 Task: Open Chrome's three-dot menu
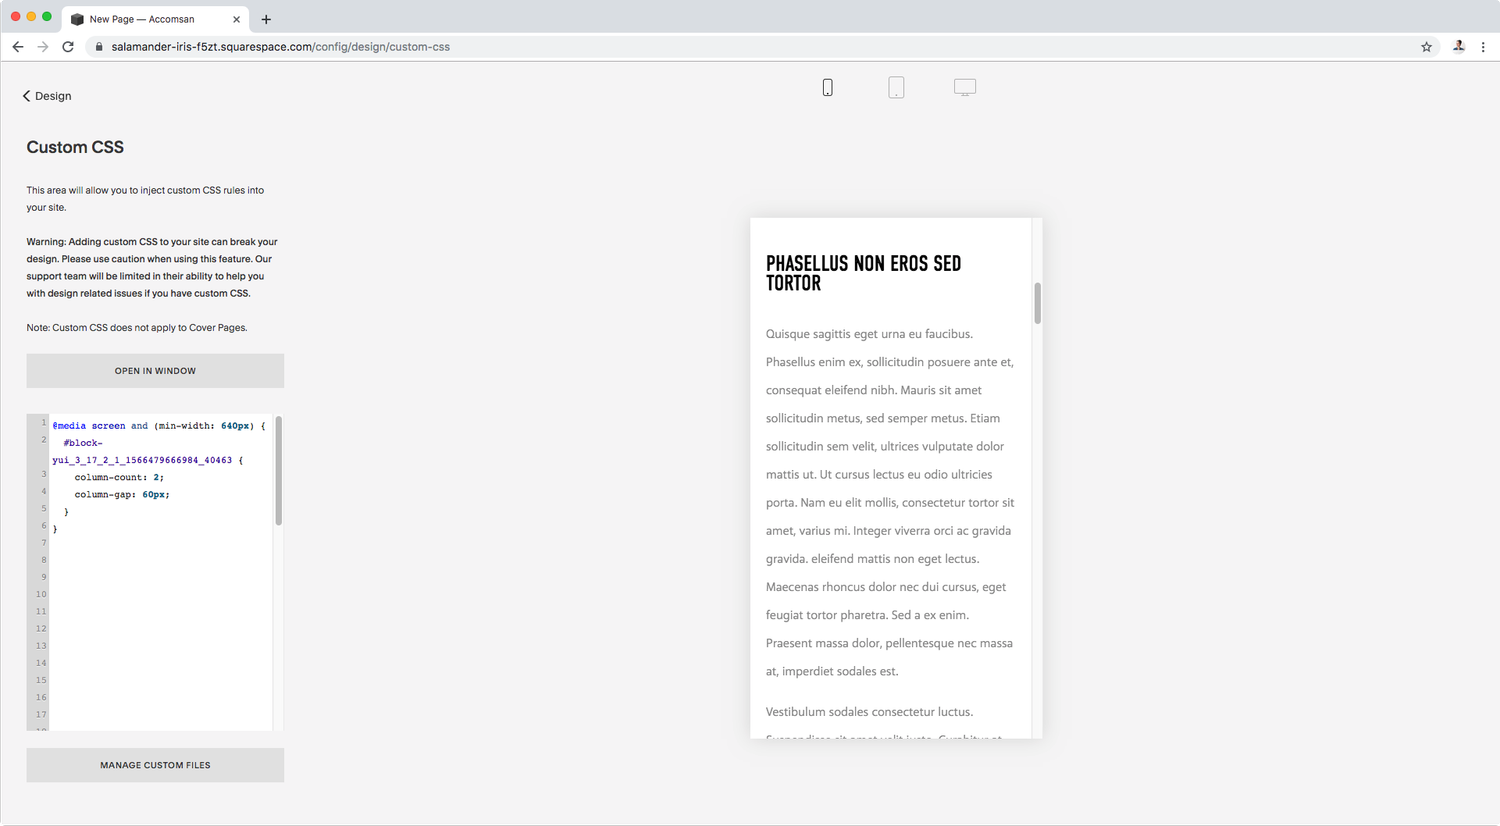pyautogui.click(x=1483, y=47)
